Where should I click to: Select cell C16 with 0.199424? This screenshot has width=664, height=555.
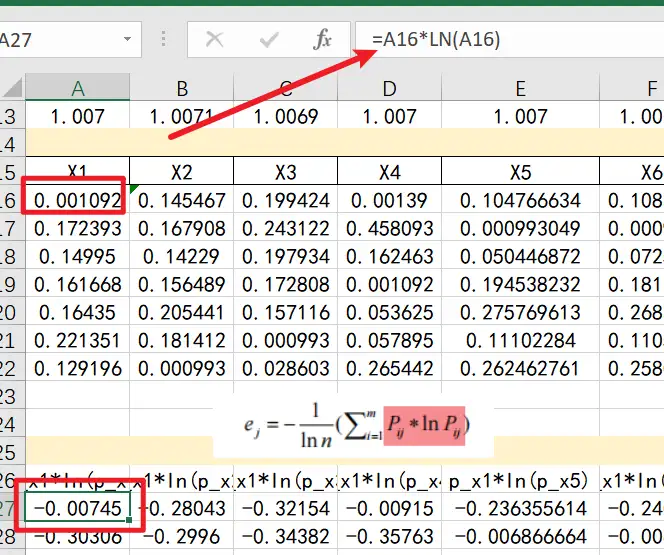pyautogui.click(x=286, y=200)
